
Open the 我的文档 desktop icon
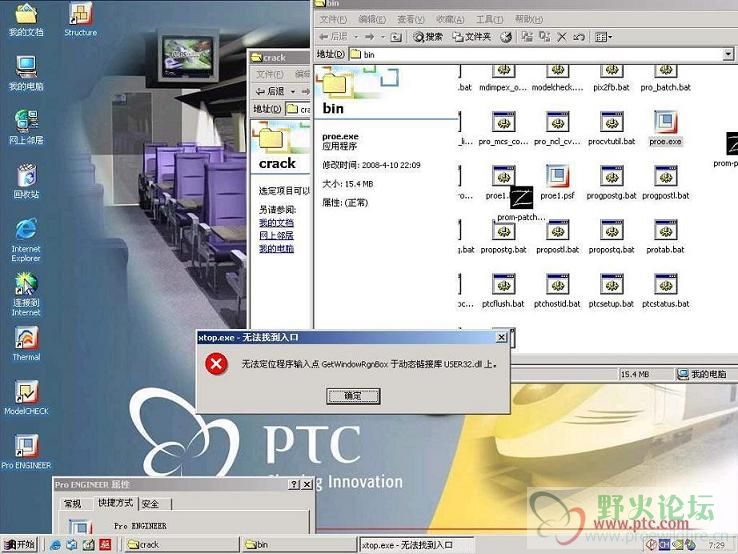click(x=26, y=19)
